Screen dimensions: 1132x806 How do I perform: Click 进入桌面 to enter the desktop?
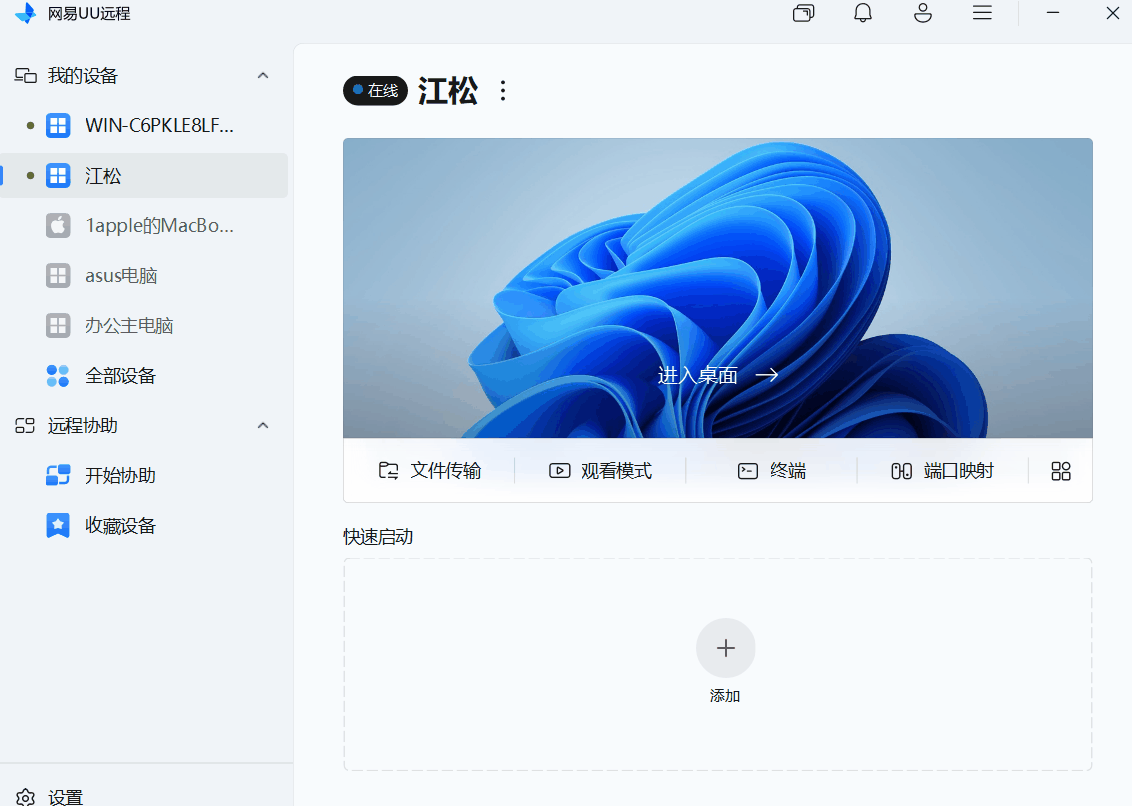[697, 375]
